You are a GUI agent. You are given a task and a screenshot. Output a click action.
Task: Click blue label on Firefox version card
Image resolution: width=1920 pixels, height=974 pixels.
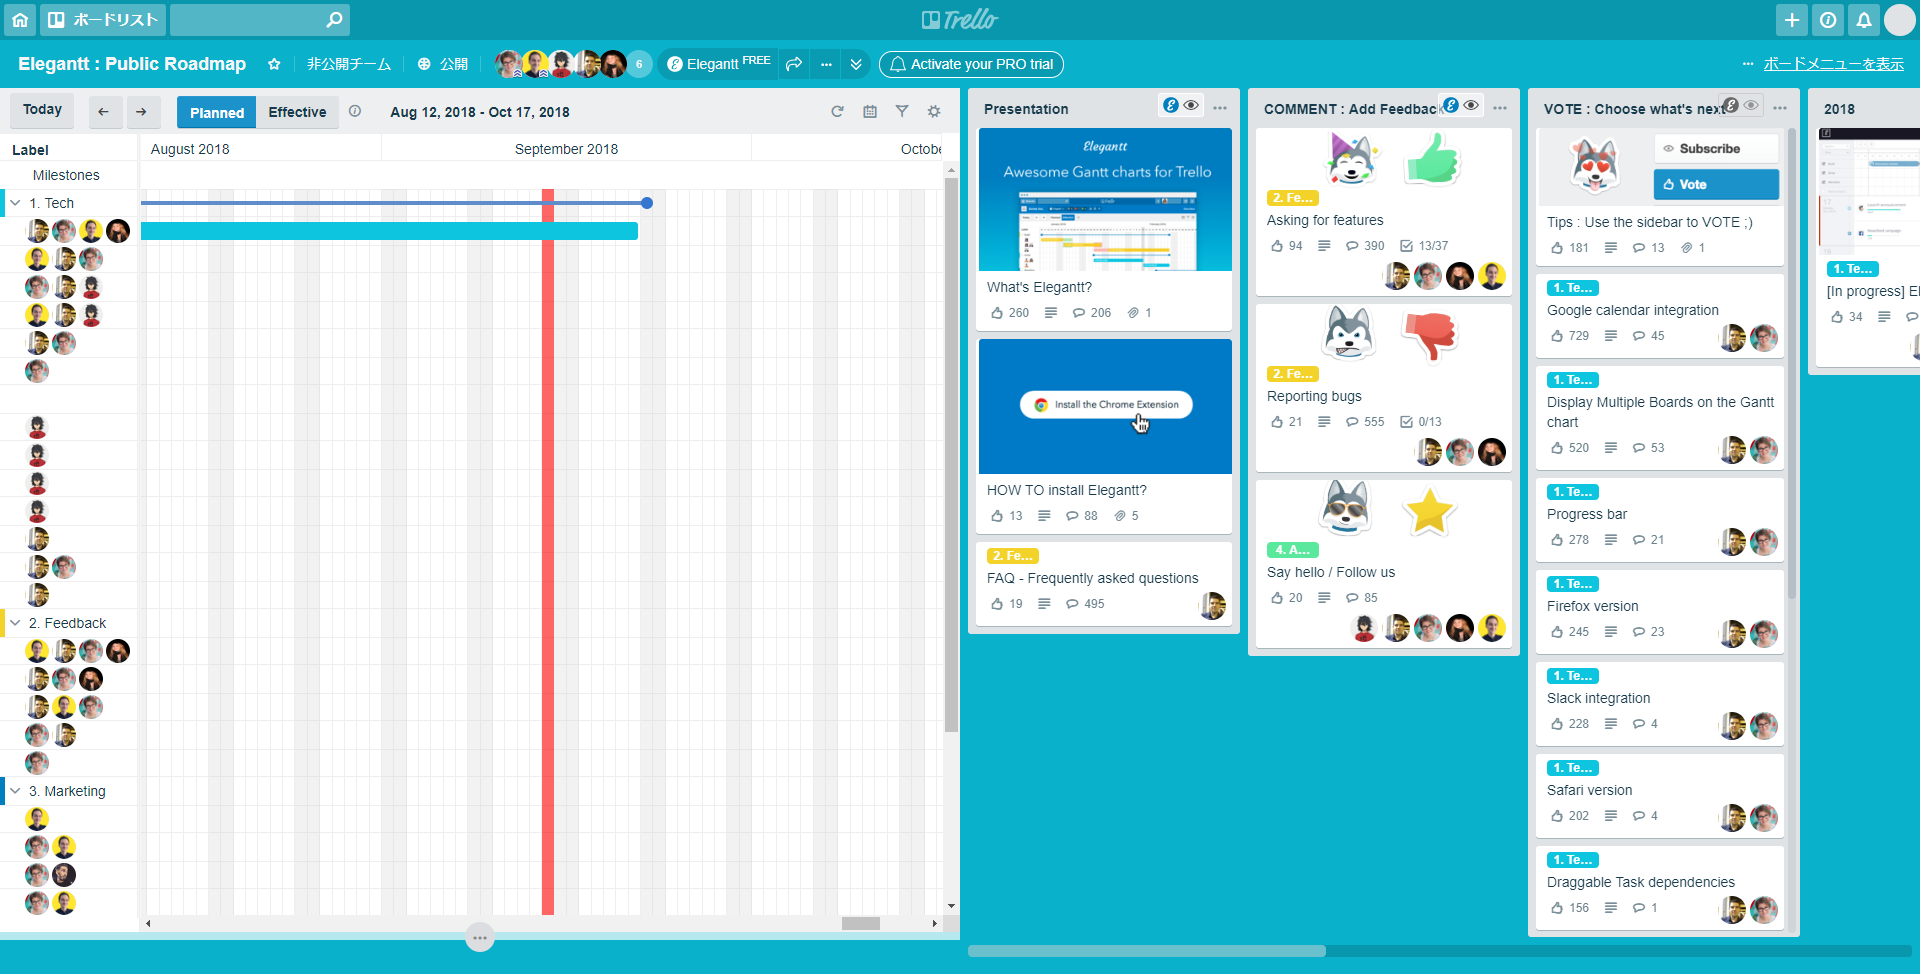click(1573, 584)
